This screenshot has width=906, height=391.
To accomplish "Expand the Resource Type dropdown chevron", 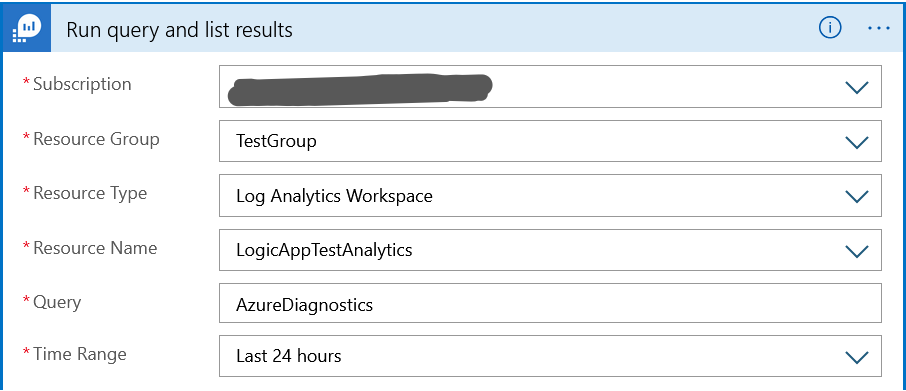I will (x=856, y=196).
